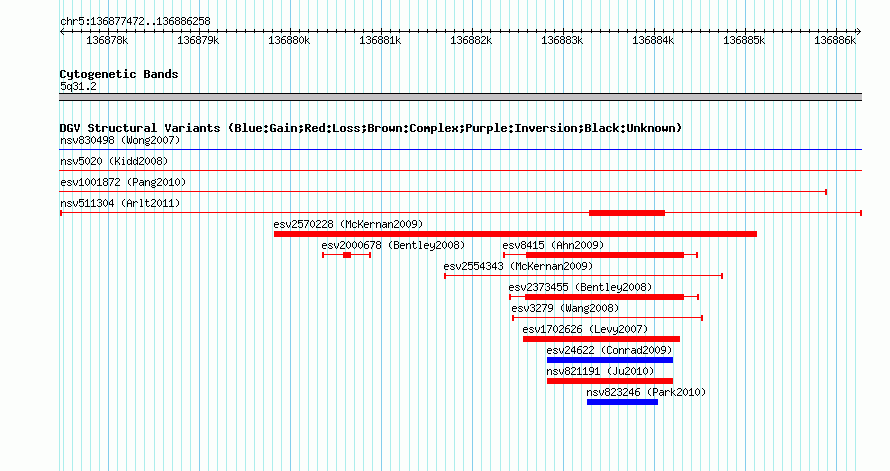Click the 136882k ruler position
The height and width of the screenshot is (471, 890).
point(471,40)
